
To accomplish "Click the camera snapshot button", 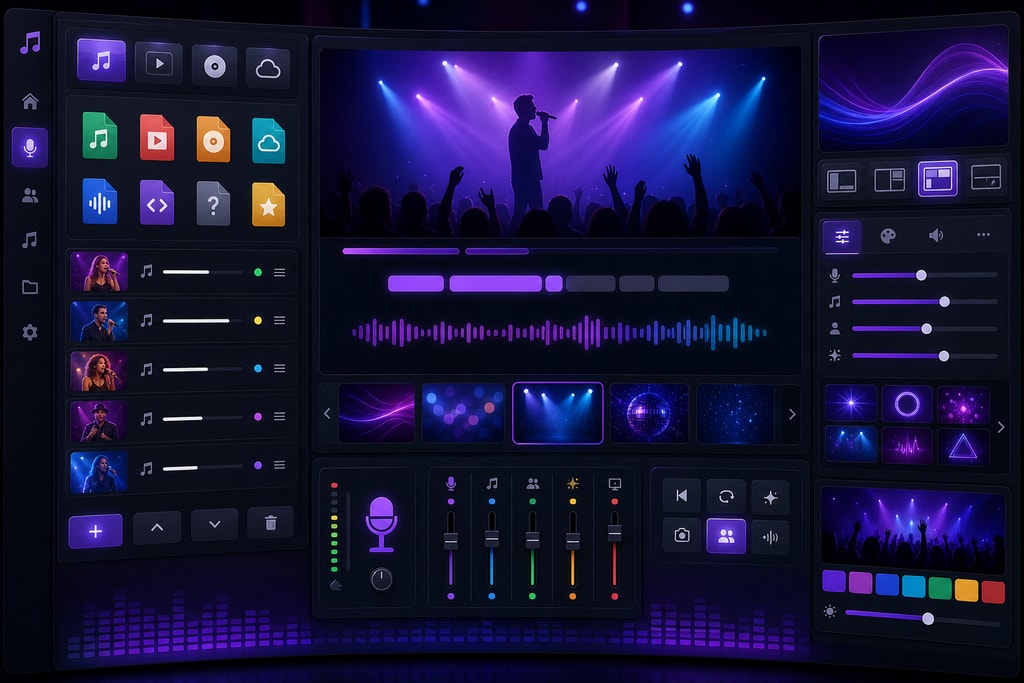I will (x=682, y=535).
